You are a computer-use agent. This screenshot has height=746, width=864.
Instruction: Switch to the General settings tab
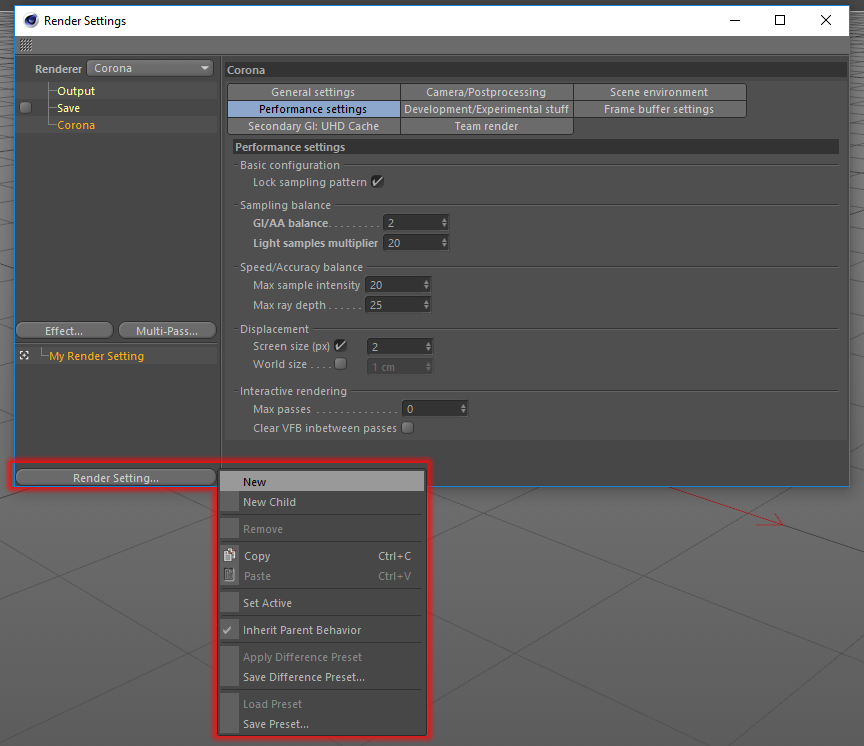(x=314, y=92)
